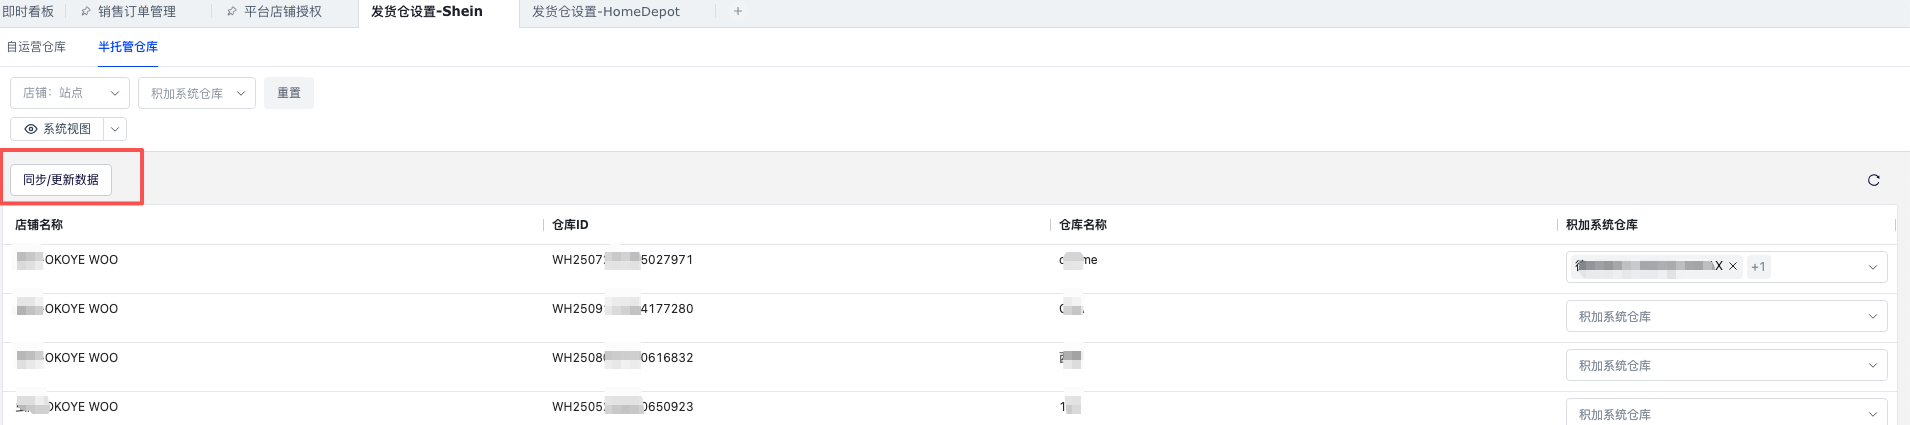Click the 同步/更新数据 button
Viewport: 1910px width, 425px height.
(61, 180)
